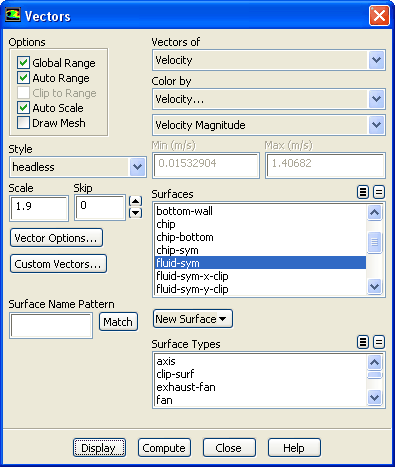Click Surface Types scrollbar down arrow
The height and width of the screenshot is (467, 395).
(x=375, y=397)
